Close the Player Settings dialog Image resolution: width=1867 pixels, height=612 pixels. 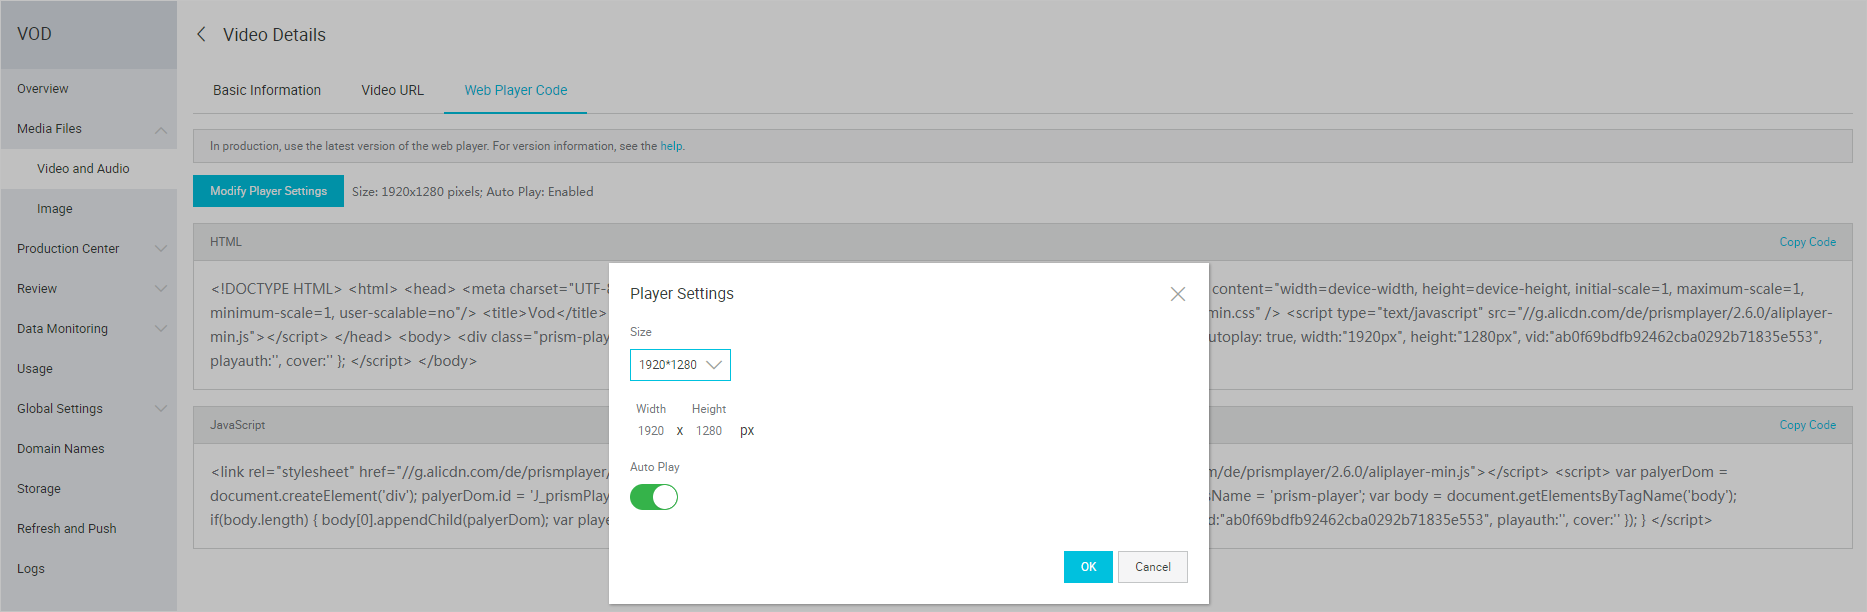[1178, 294]
